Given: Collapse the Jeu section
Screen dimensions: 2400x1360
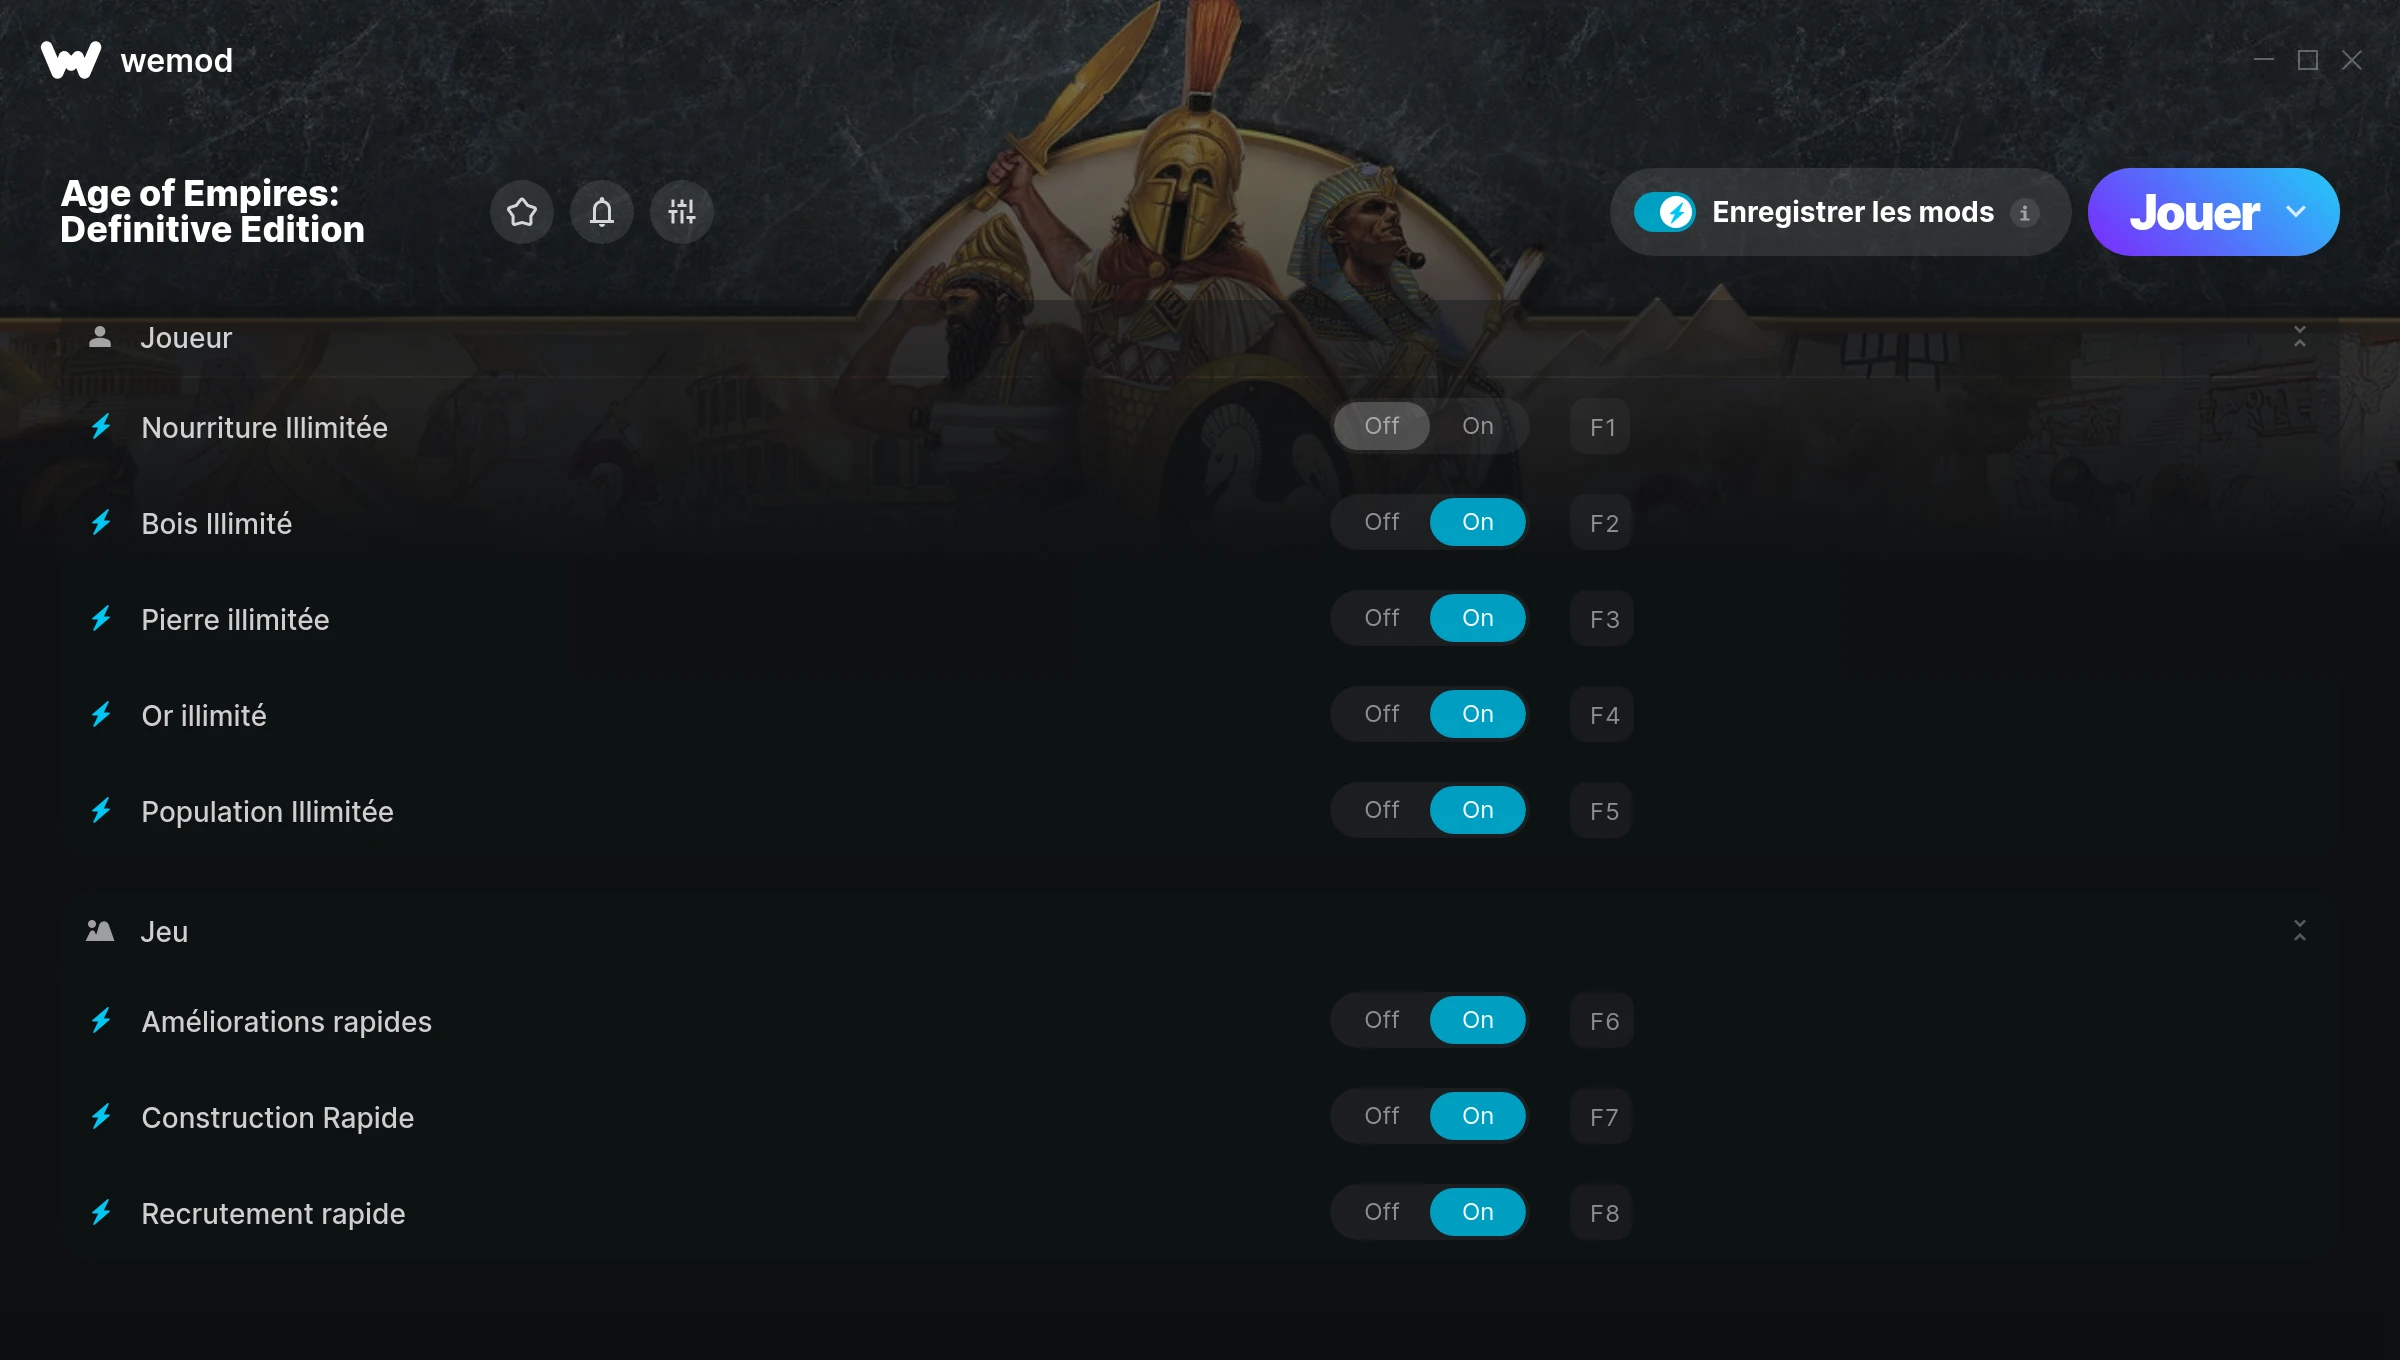Looking at the screenshot, I should (x=2300, y=931).
